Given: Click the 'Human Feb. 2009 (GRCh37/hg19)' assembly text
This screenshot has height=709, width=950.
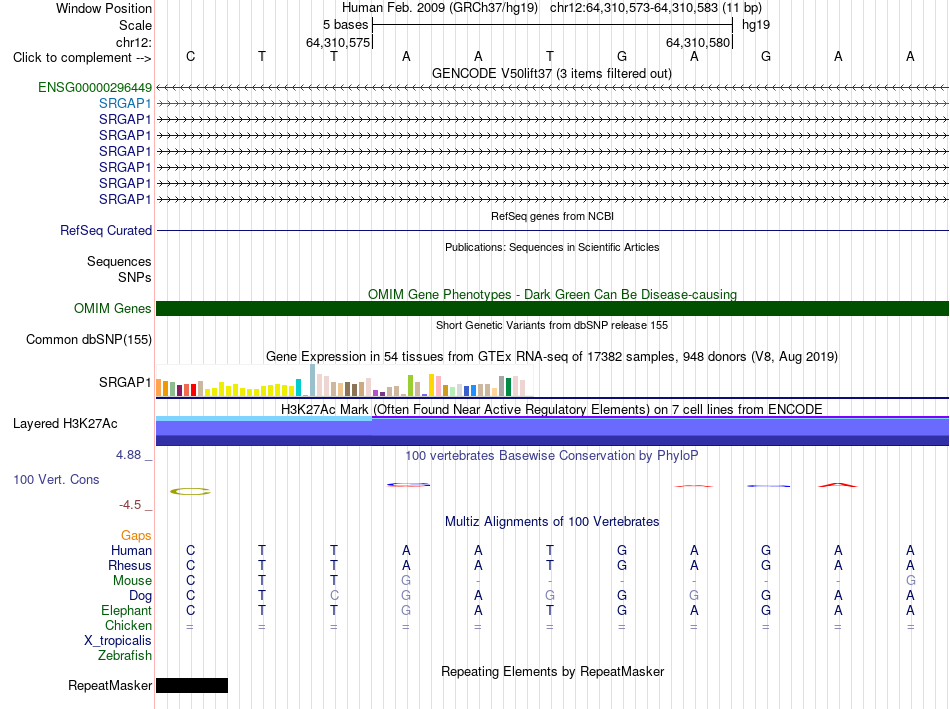Looking at the screenshot, I should [439, 8].
